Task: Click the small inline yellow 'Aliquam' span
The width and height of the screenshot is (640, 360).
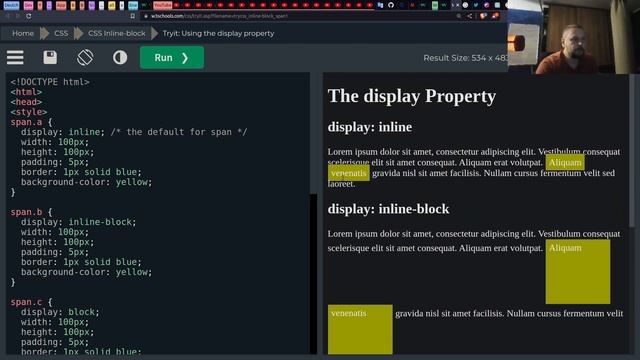Action: pos(565,162)
